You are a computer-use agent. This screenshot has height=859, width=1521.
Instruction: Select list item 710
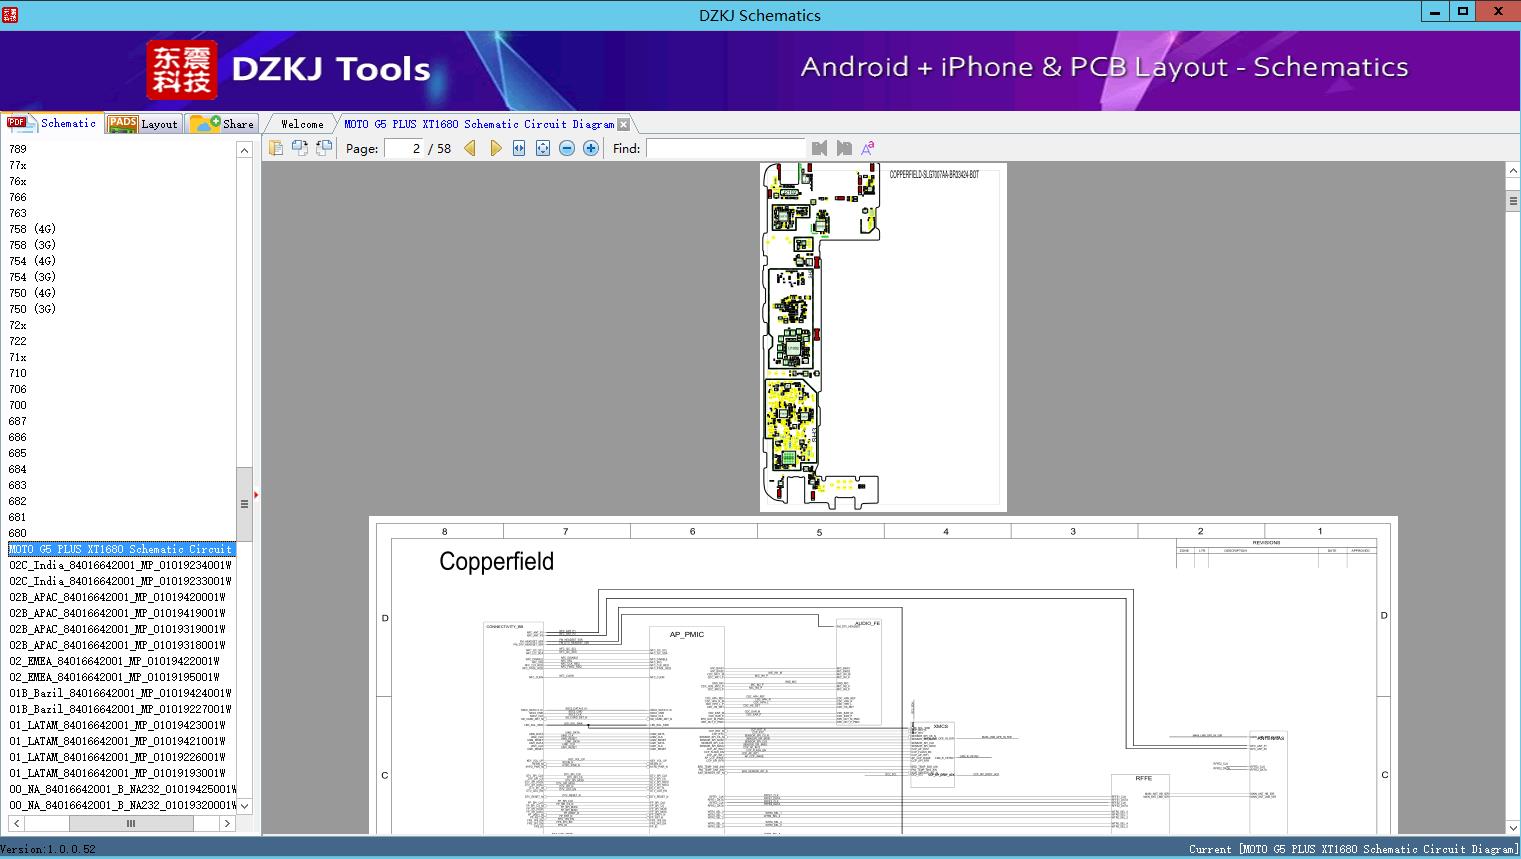(x=18, y=373)
